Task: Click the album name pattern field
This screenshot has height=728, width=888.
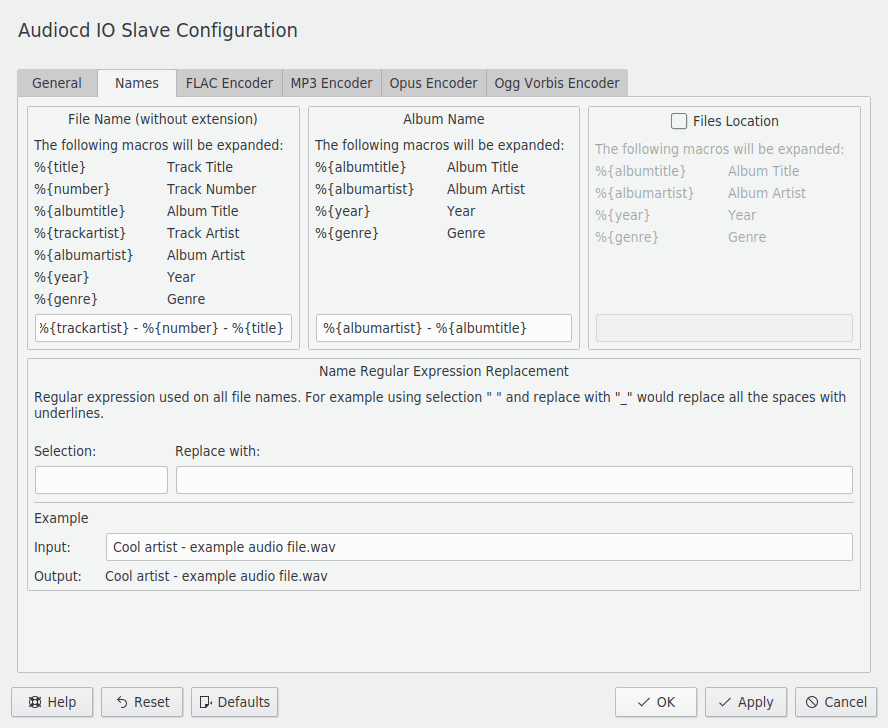Action: click(x=443, y=328)
